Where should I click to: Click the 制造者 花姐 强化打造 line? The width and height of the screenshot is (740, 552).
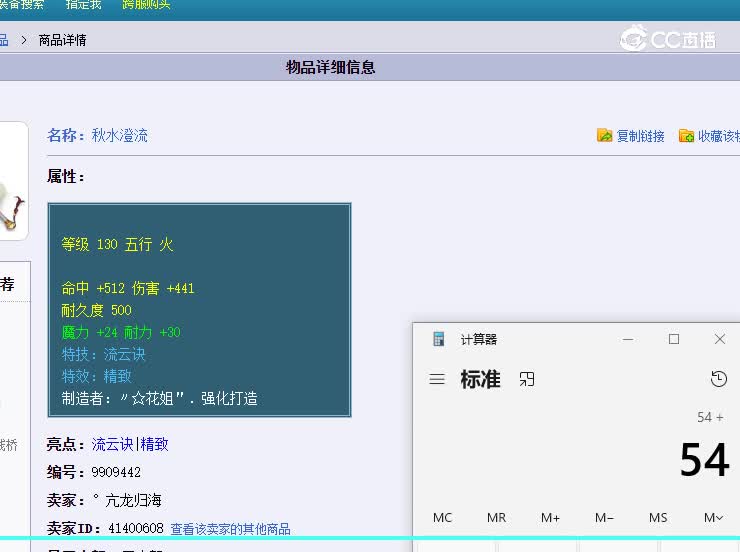160,398
